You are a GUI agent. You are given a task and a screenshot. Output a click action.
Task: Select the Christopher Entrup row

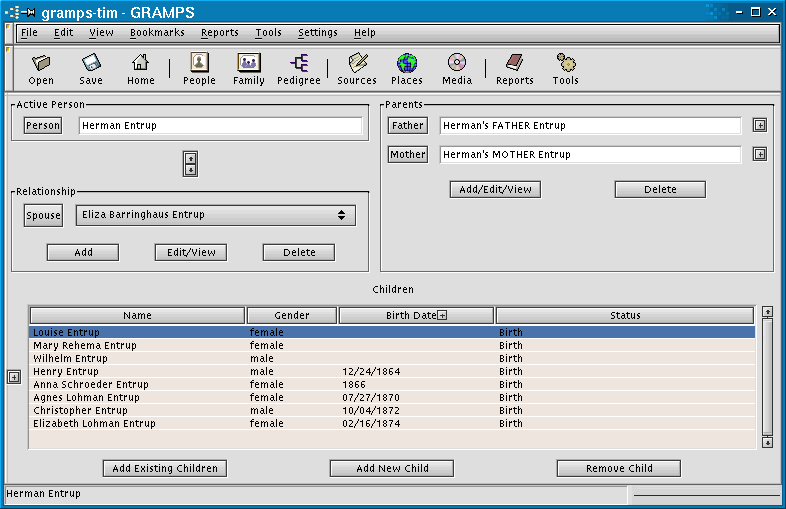coord(392,411)
